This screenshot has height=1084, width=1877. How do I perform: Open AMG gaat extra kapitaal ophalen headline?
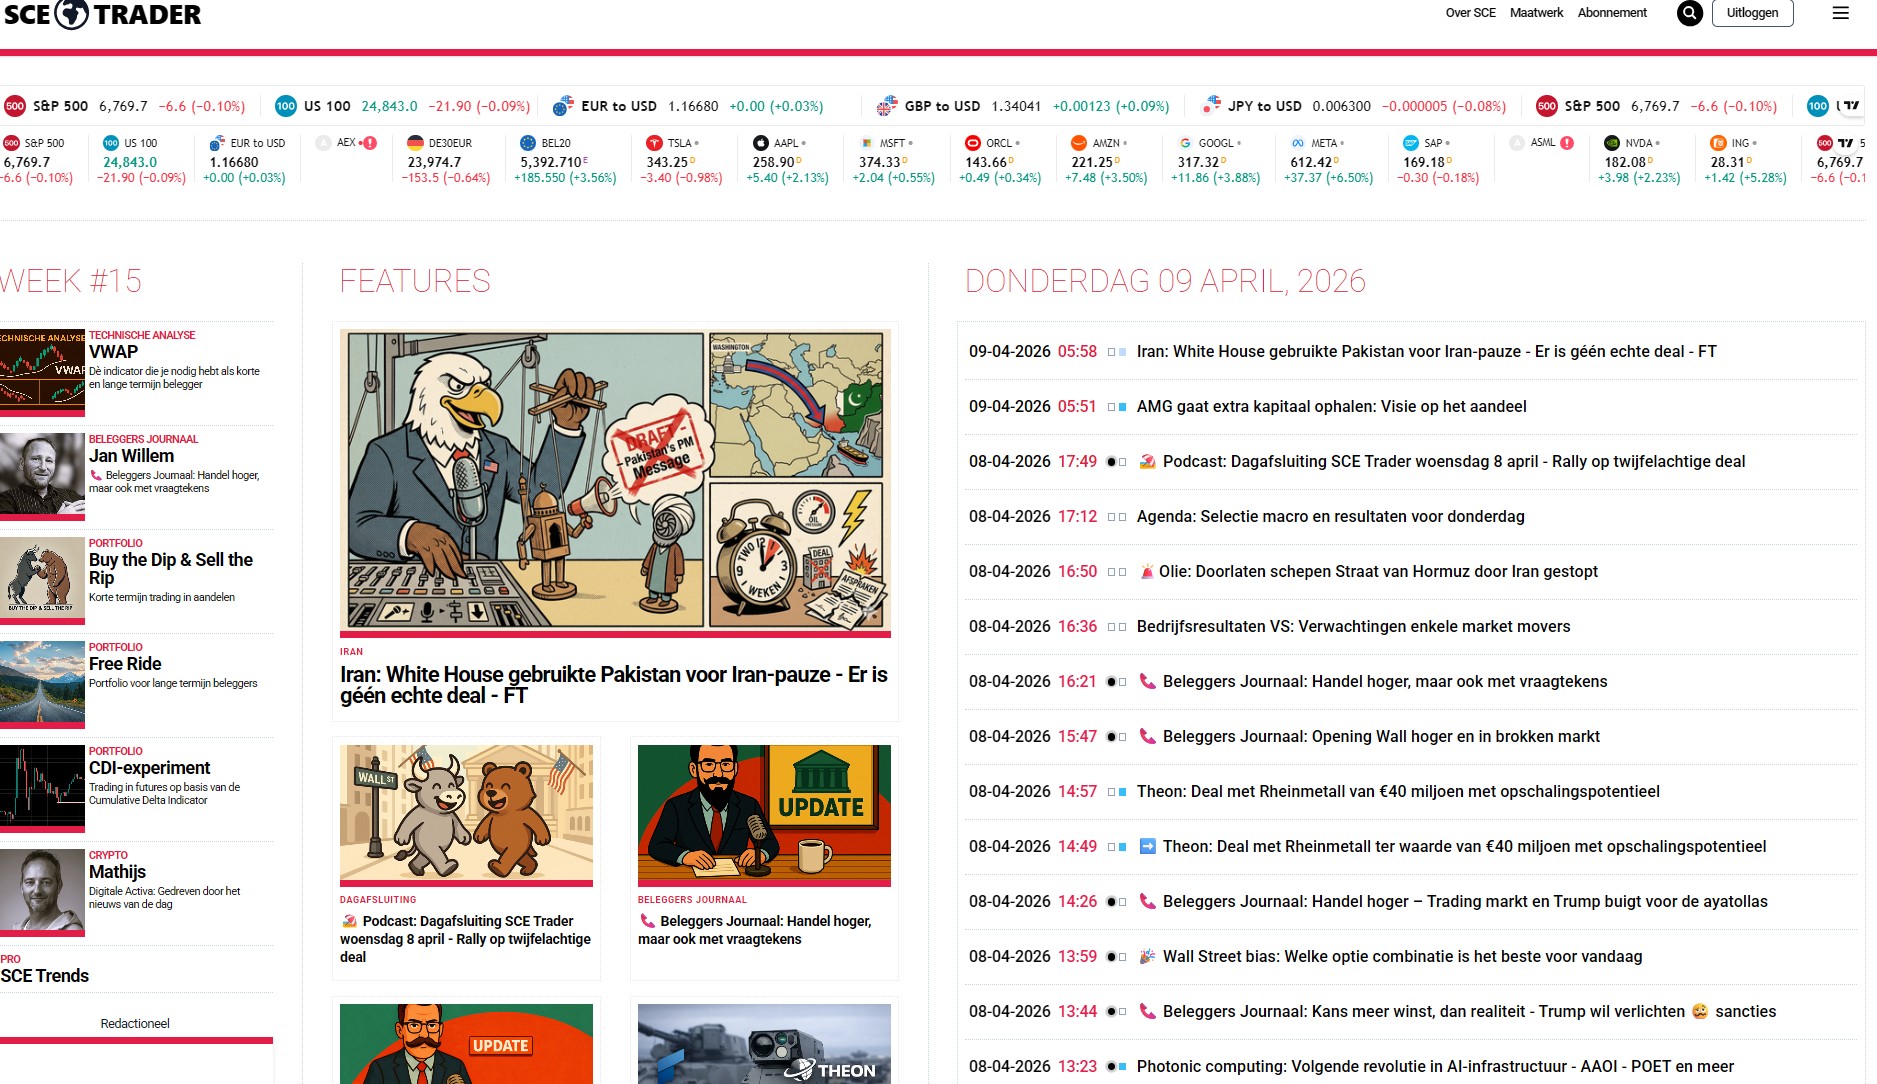point(1331,407)
